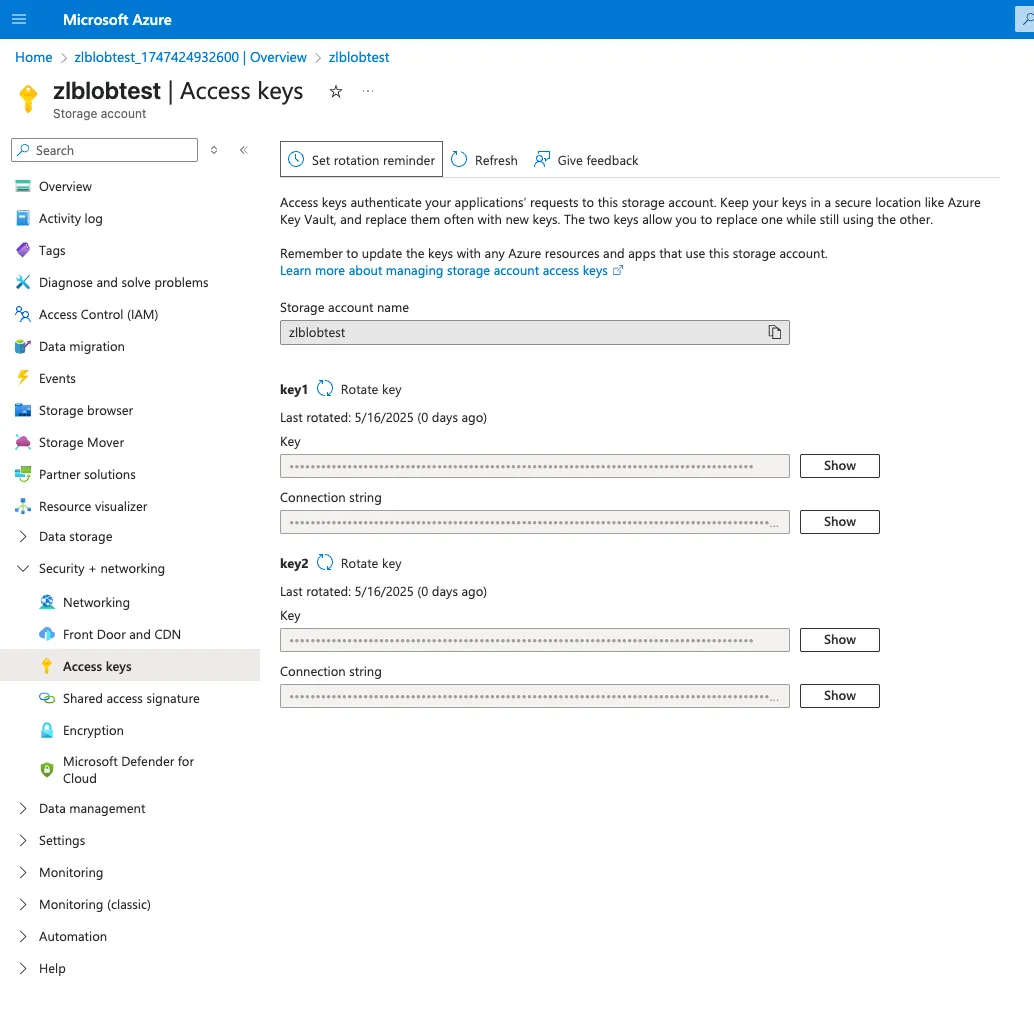Click the sidebar Search field

(105, 150)
